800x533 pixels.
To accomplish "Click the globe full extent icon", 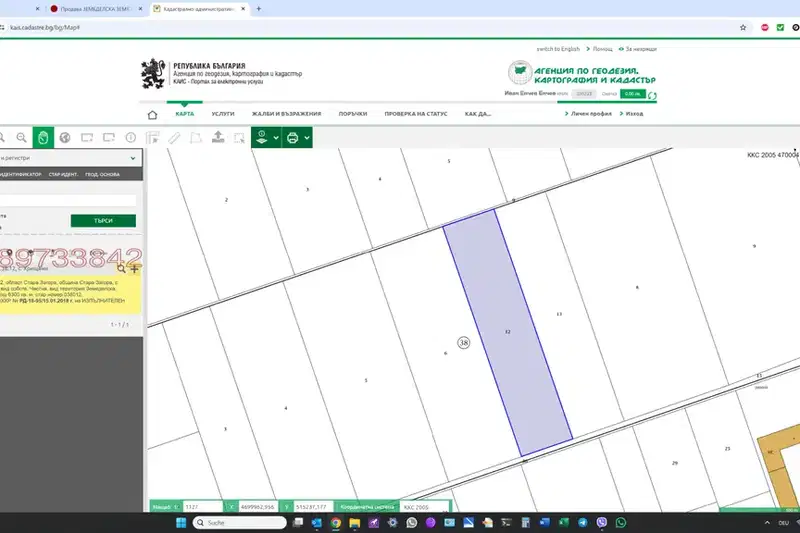I will tap(65, 138).
